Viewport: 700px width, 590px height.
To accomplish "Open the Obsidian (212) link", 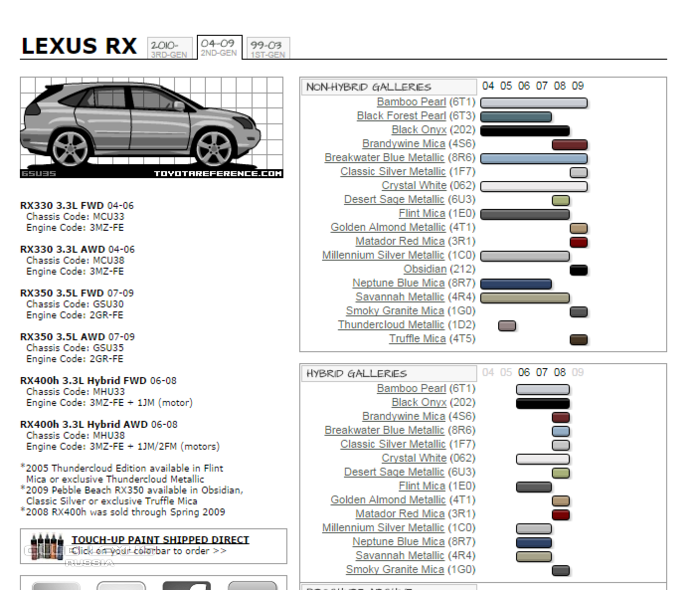I will click(425, 269).
